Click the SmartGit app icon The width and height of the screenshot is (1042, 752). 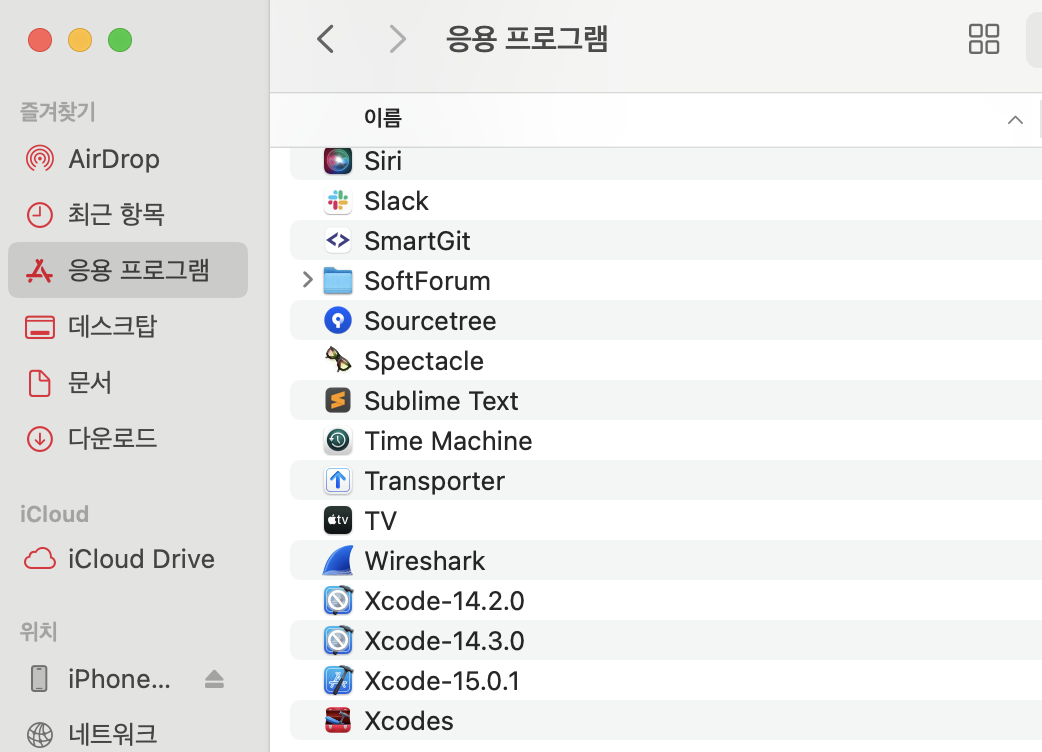(338, 240)
